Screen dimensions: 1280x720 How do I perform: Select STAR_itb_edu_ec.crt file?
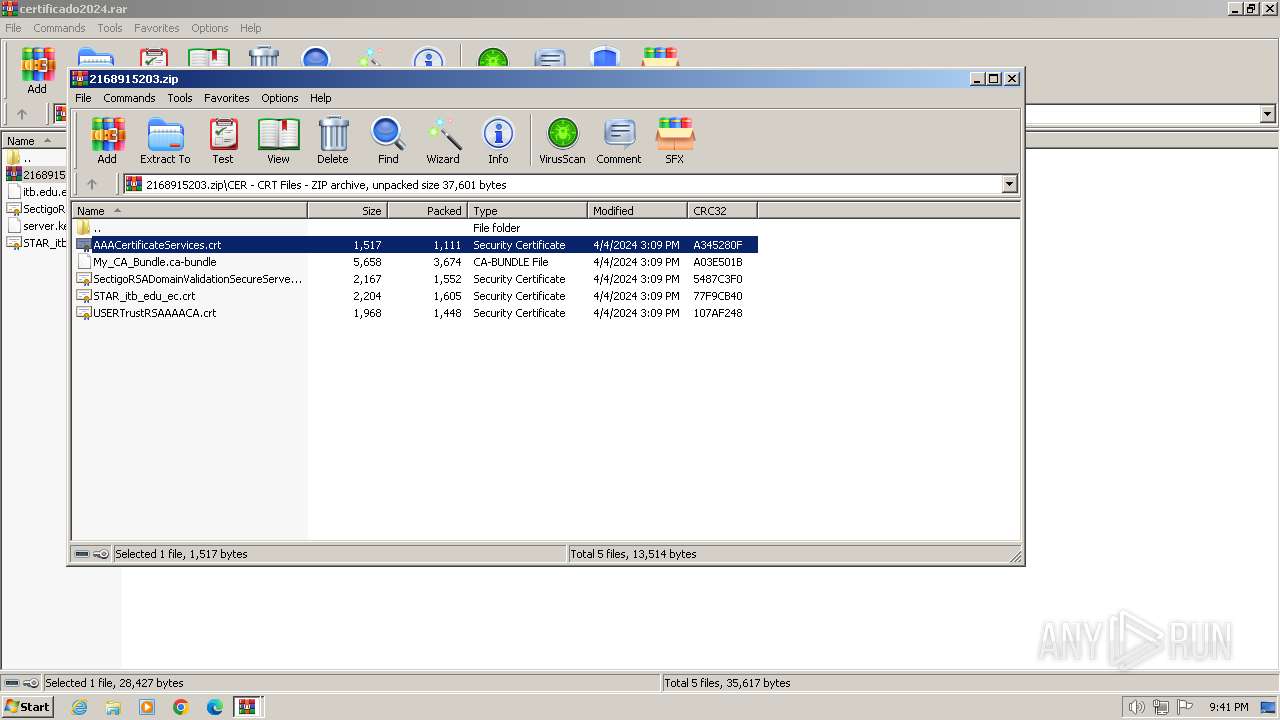click(415, 296)
